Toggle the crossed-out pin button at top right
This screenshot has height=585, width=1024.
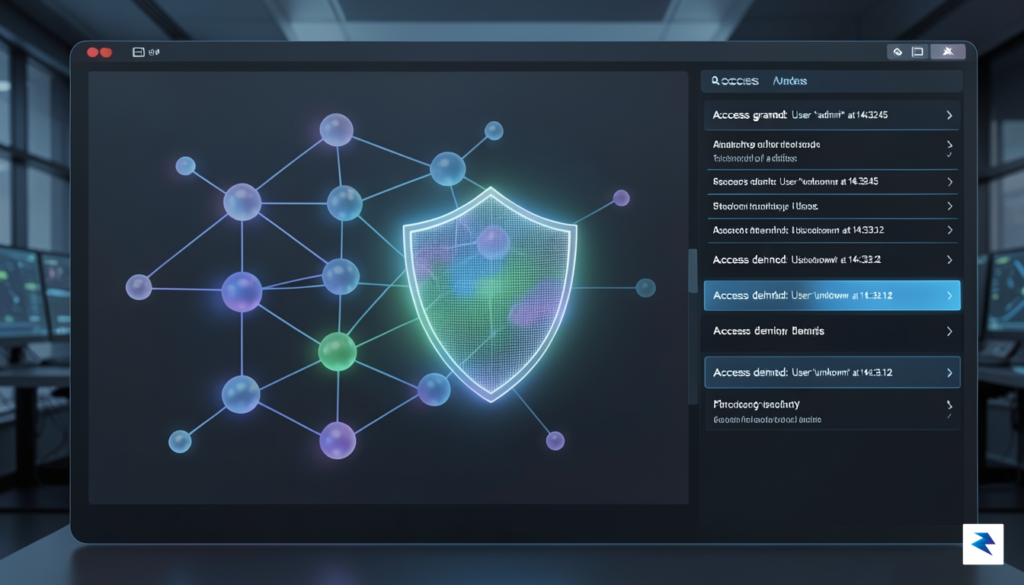[948, 52]
